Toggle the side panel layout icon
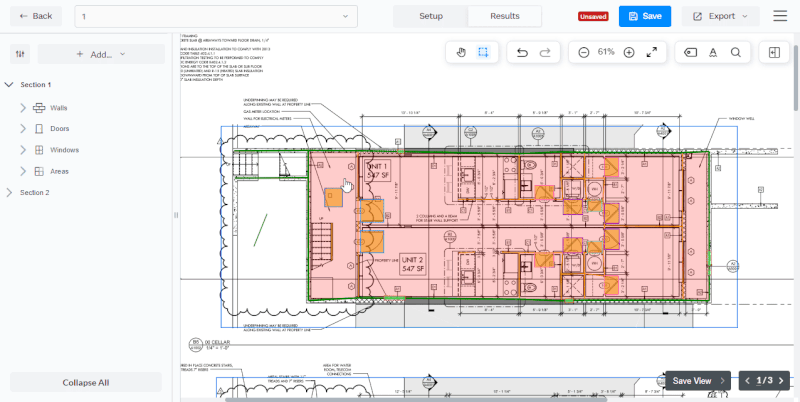Screen dimensions: 800x402 [x=774, y=52]
